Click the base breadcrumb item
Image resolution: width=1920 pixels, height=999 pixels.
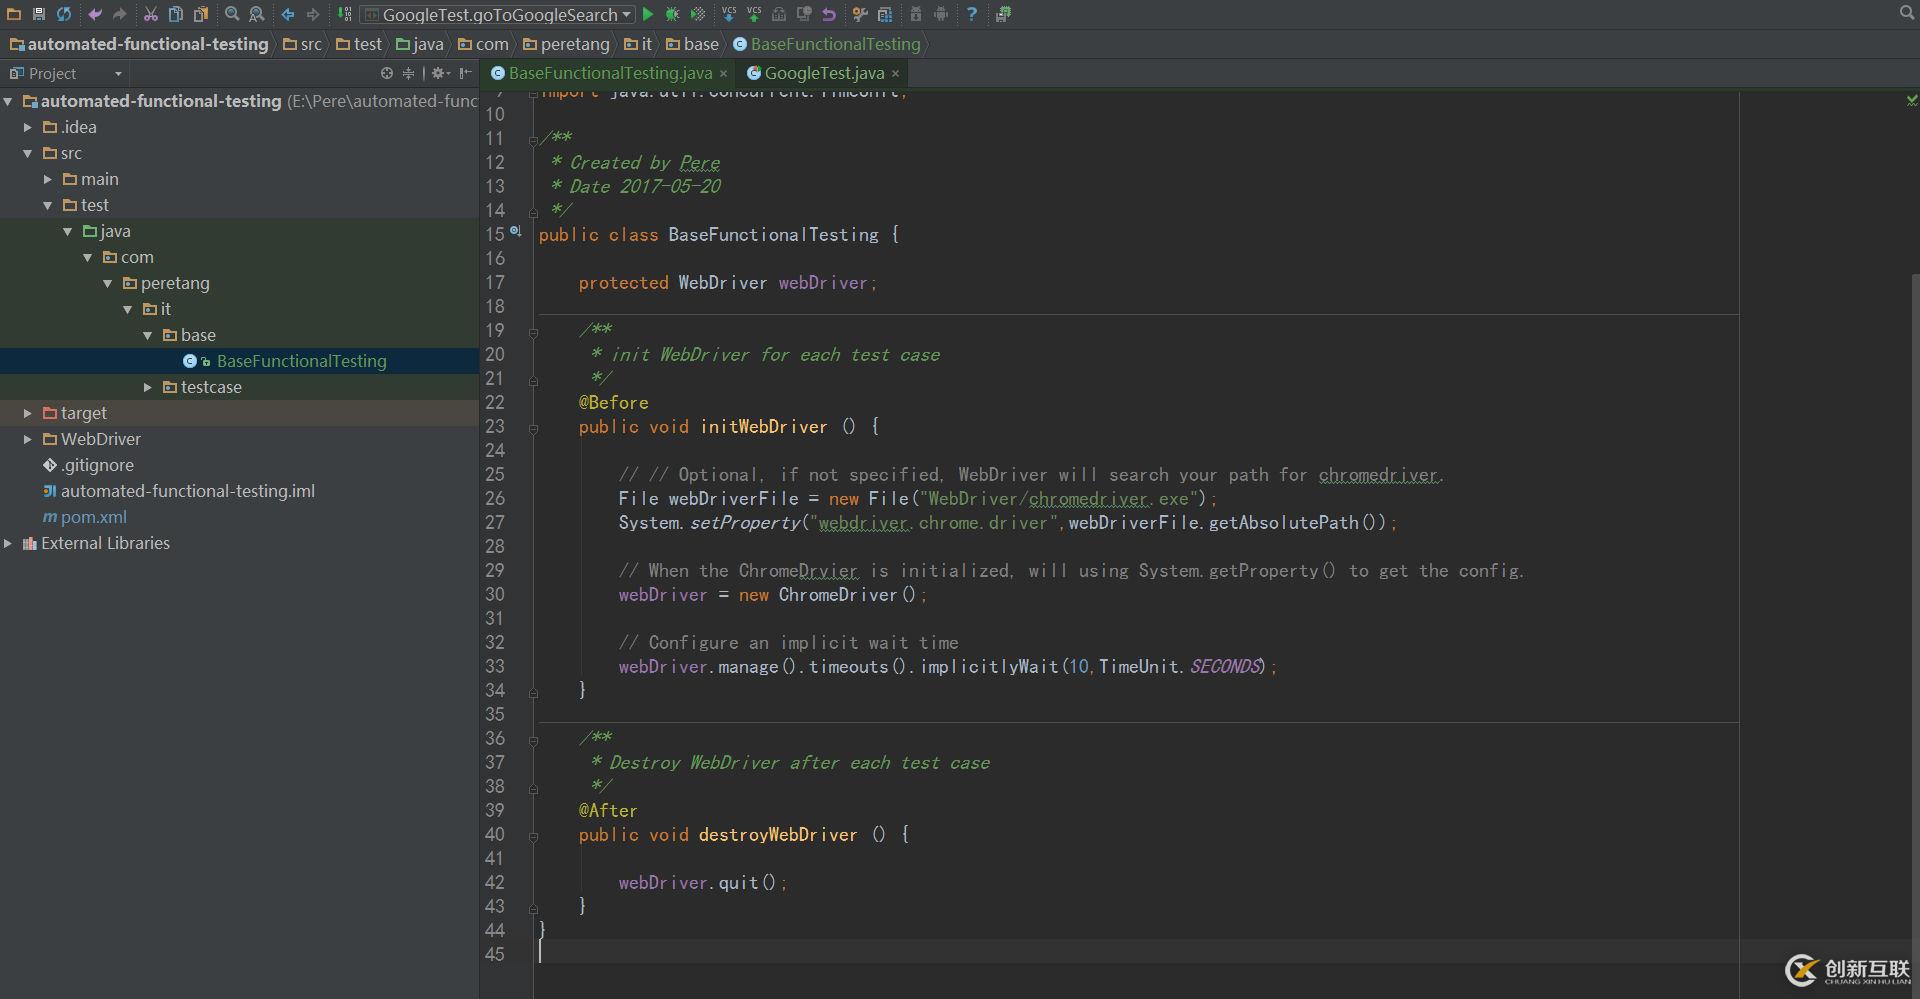point(693,44)
